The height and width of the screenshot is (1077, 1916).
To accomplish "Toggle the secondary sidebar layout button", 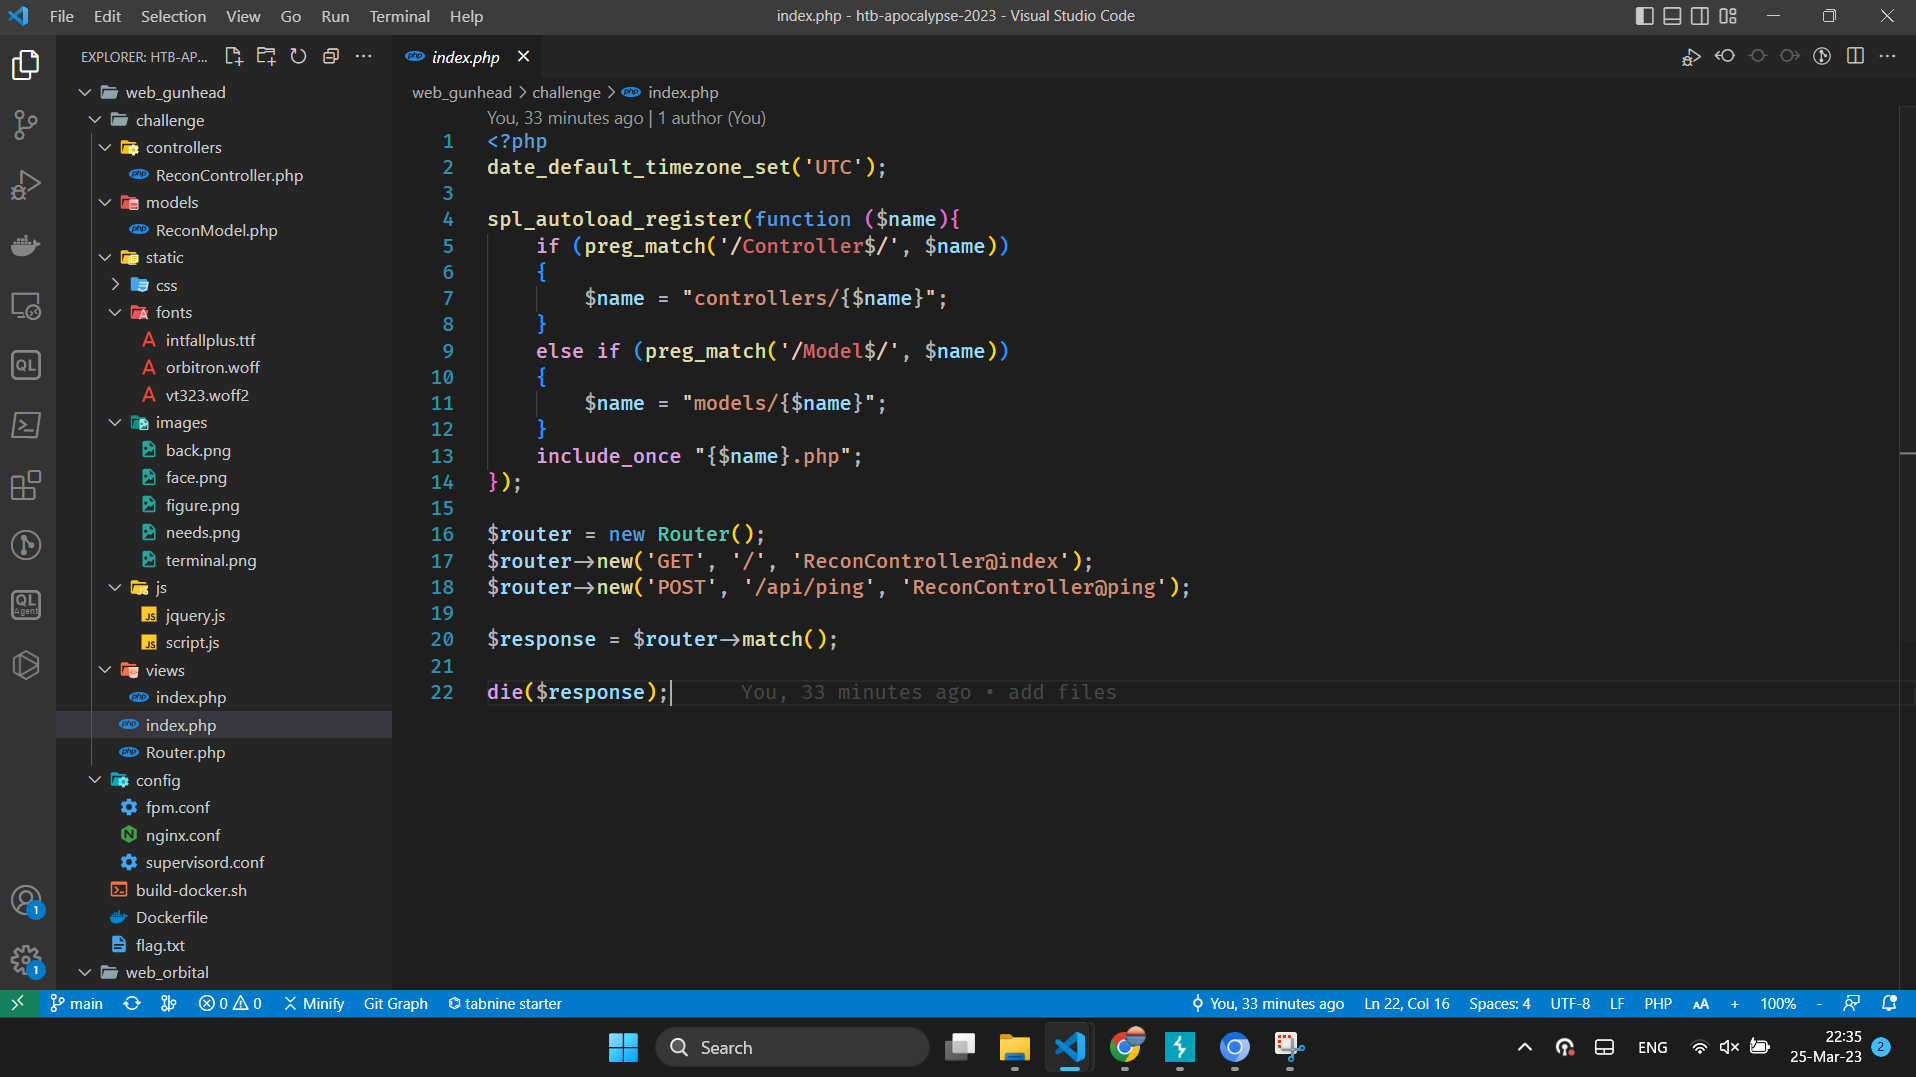I will point(1700,16).
